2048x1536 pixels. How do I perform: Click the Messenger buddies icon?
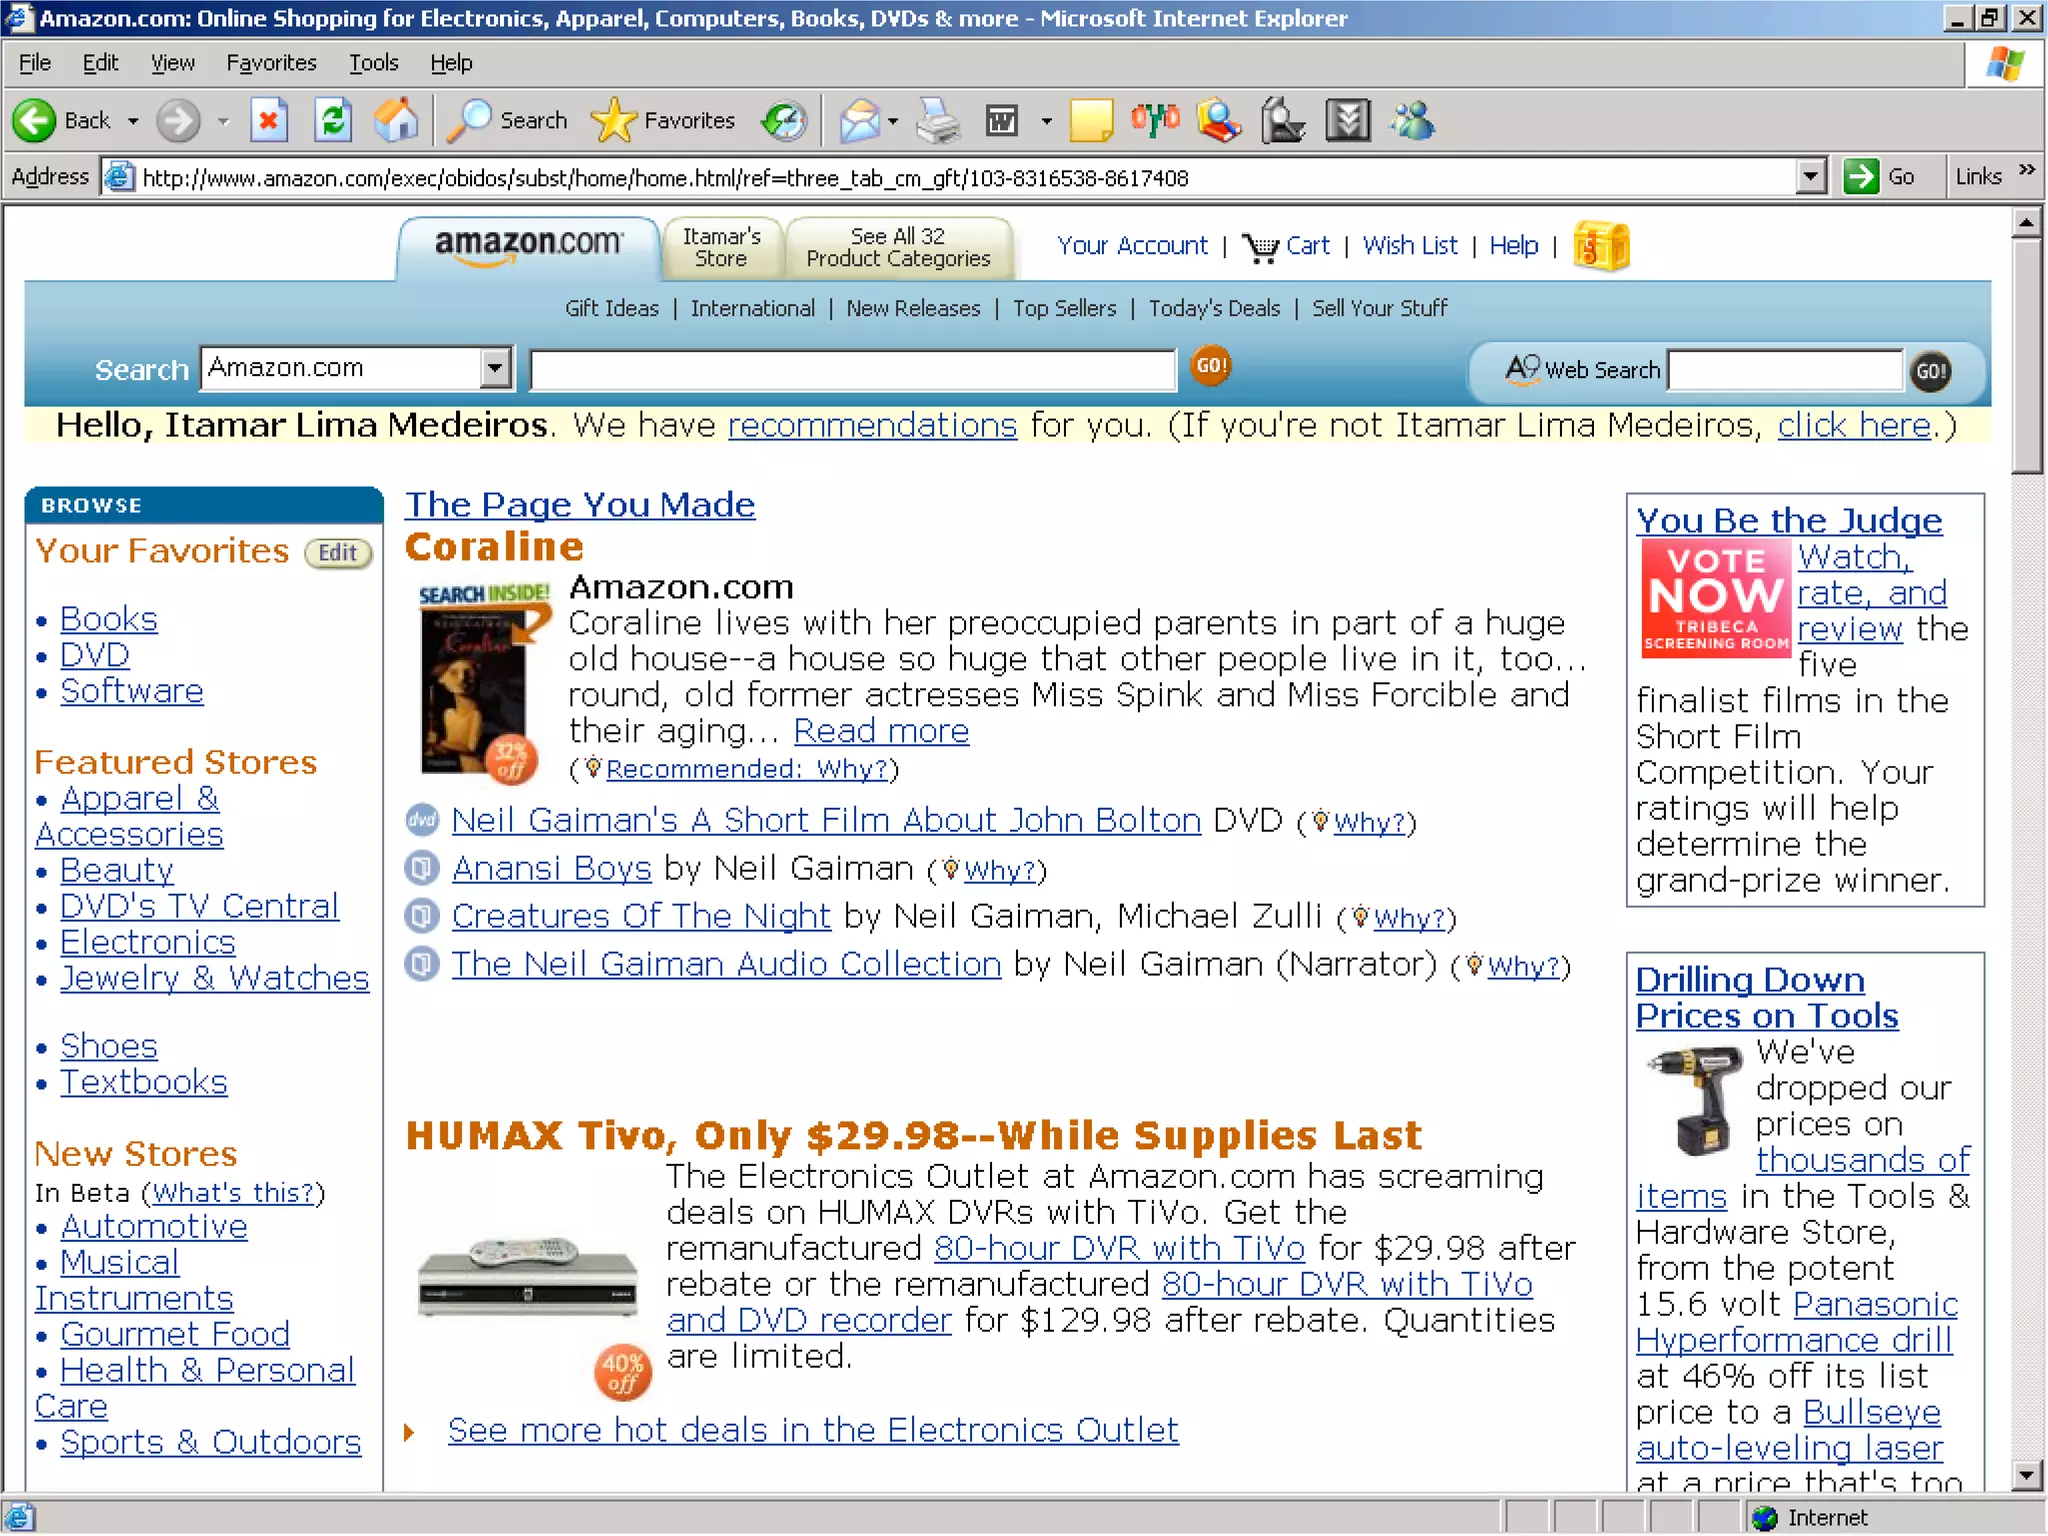coord(1413,121)
